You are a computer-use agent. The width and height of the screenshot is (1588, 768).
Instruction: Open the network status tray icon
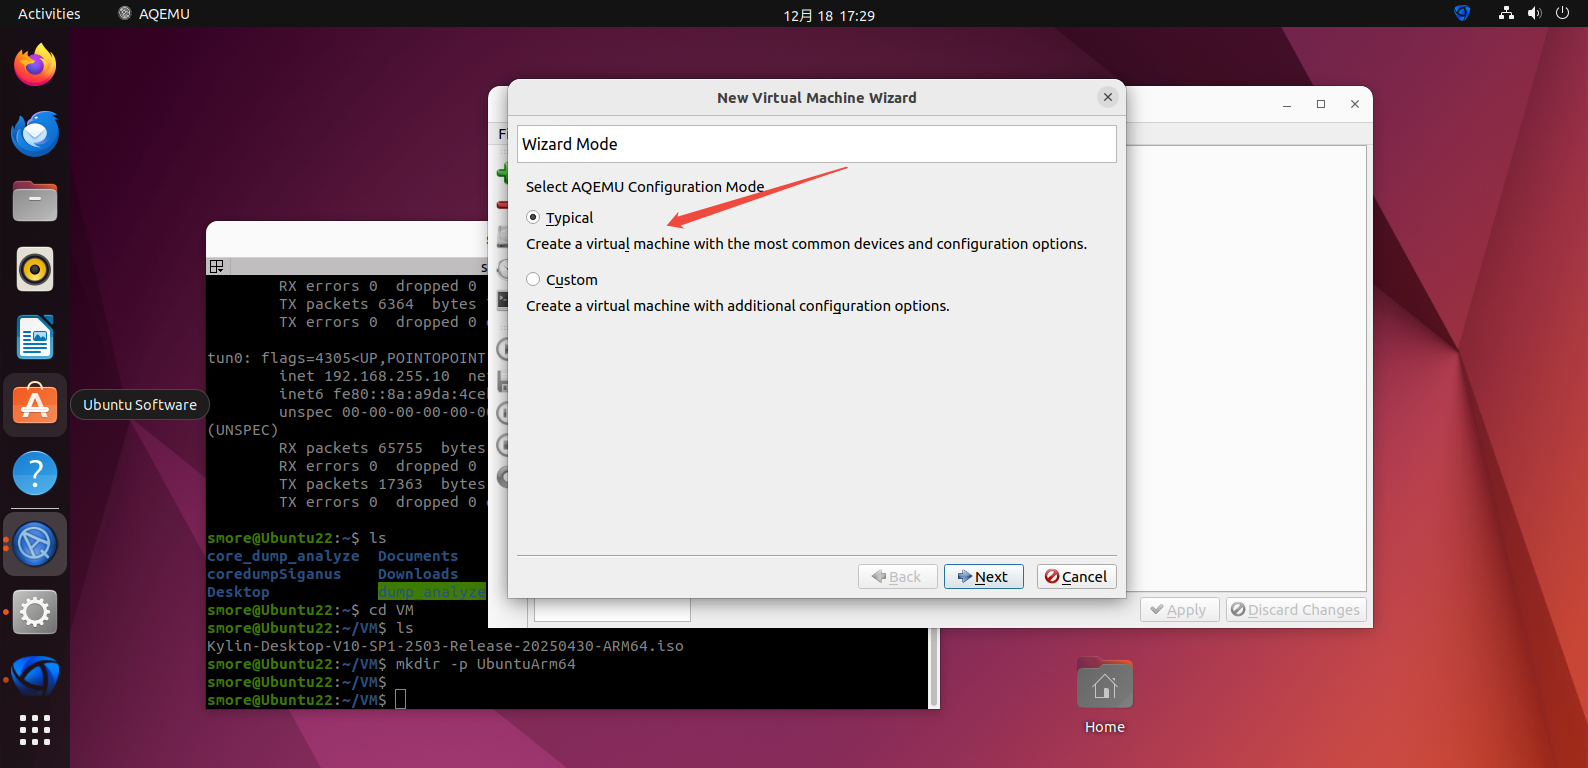tap(1506, 14)
